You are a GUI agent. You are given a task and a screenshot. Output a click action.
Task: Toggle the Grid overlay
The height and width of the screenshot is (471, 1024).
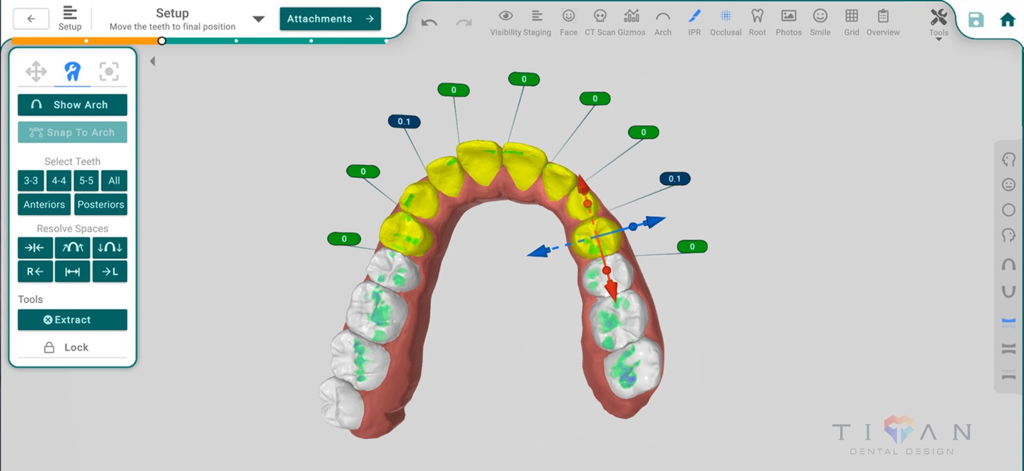pyautogui.click(x=852, y=22)
